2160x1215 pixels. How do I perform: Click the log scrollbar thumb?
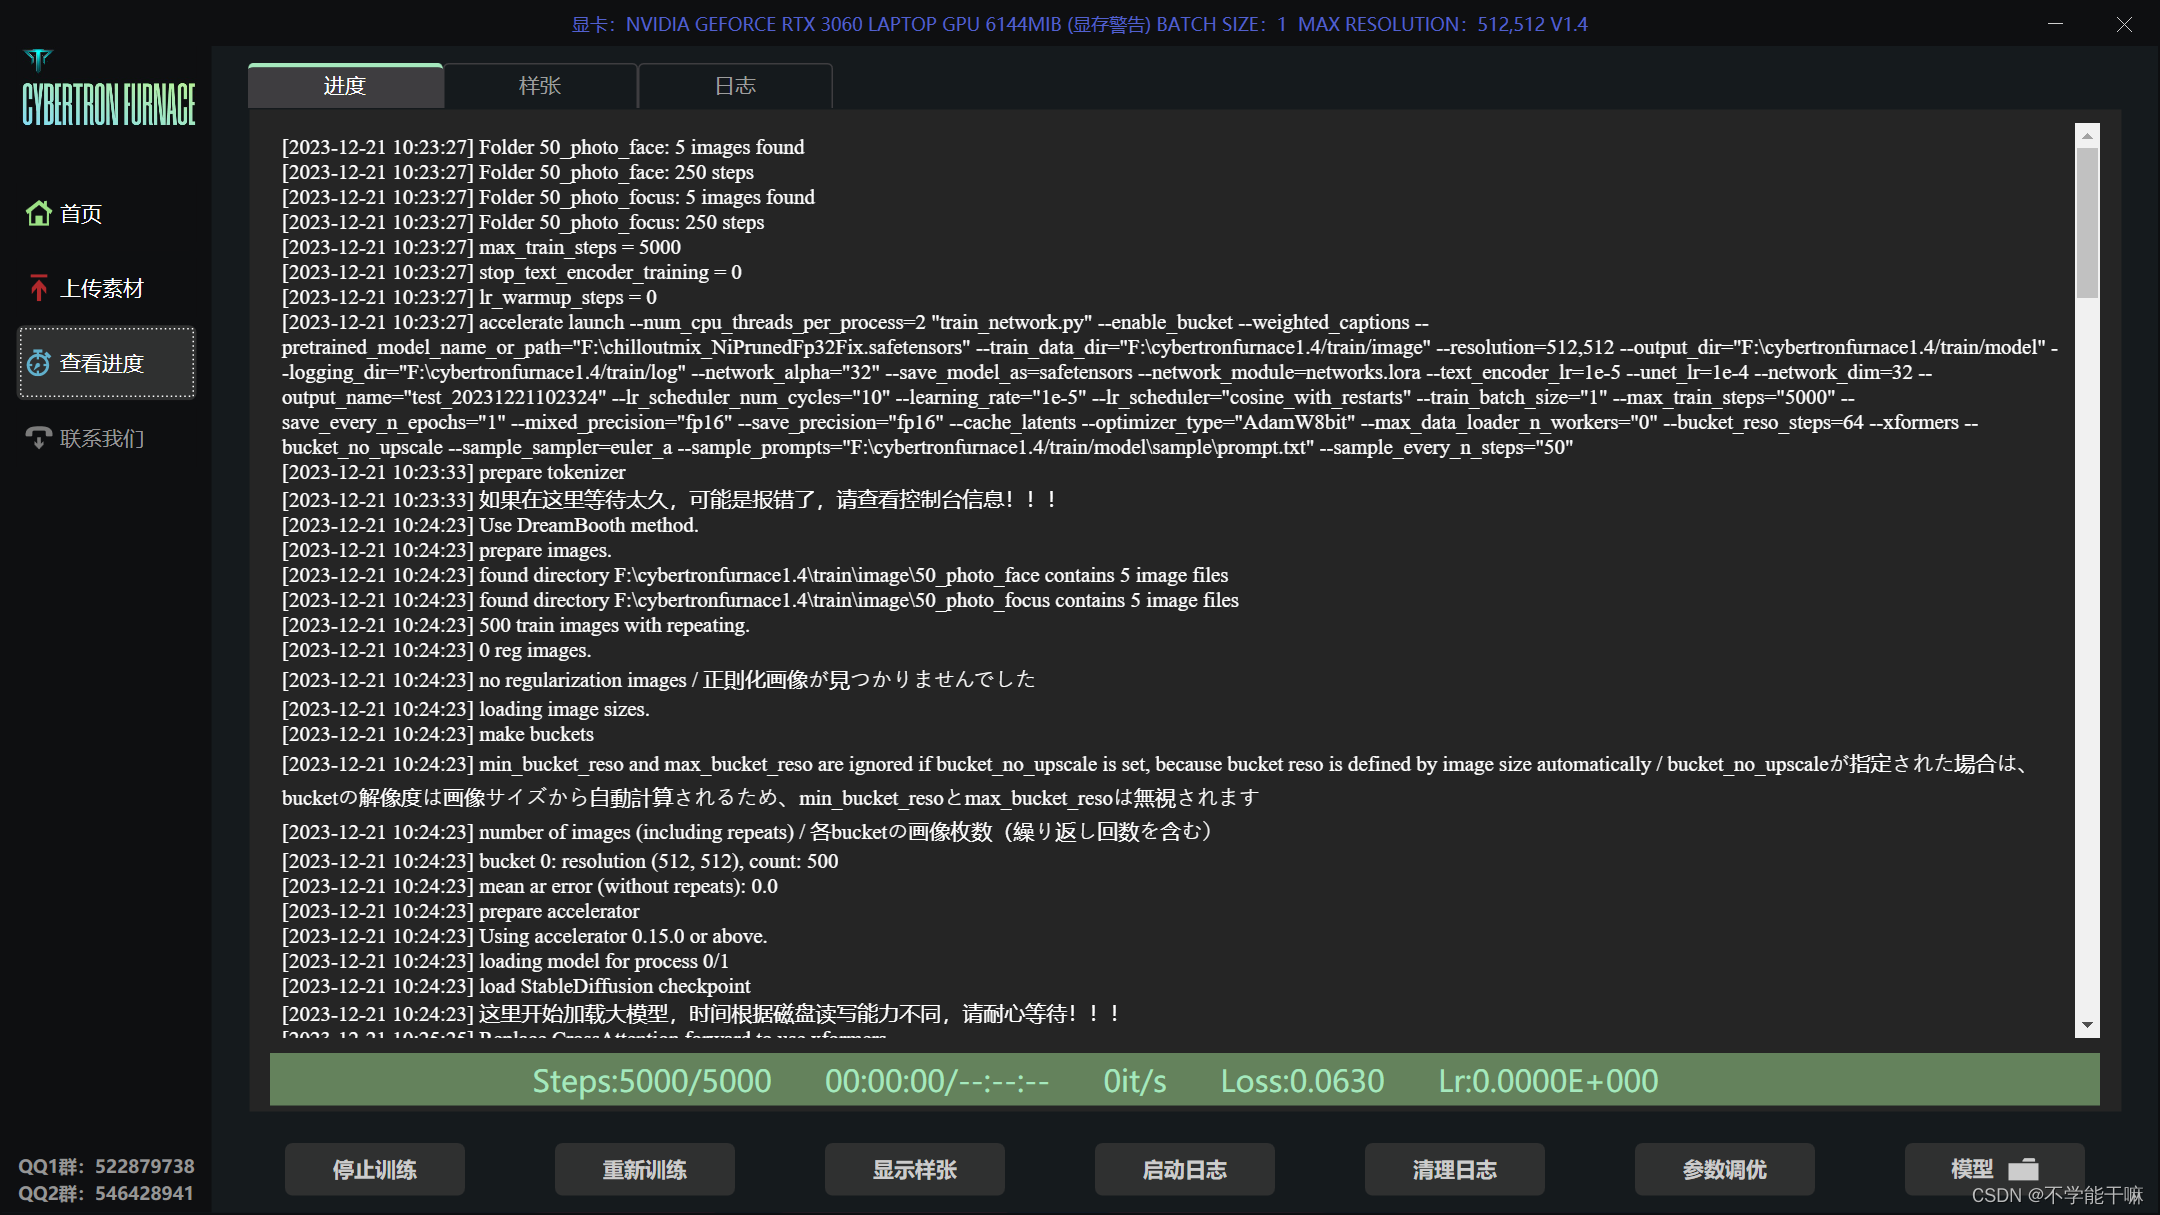click(2087, 222)
